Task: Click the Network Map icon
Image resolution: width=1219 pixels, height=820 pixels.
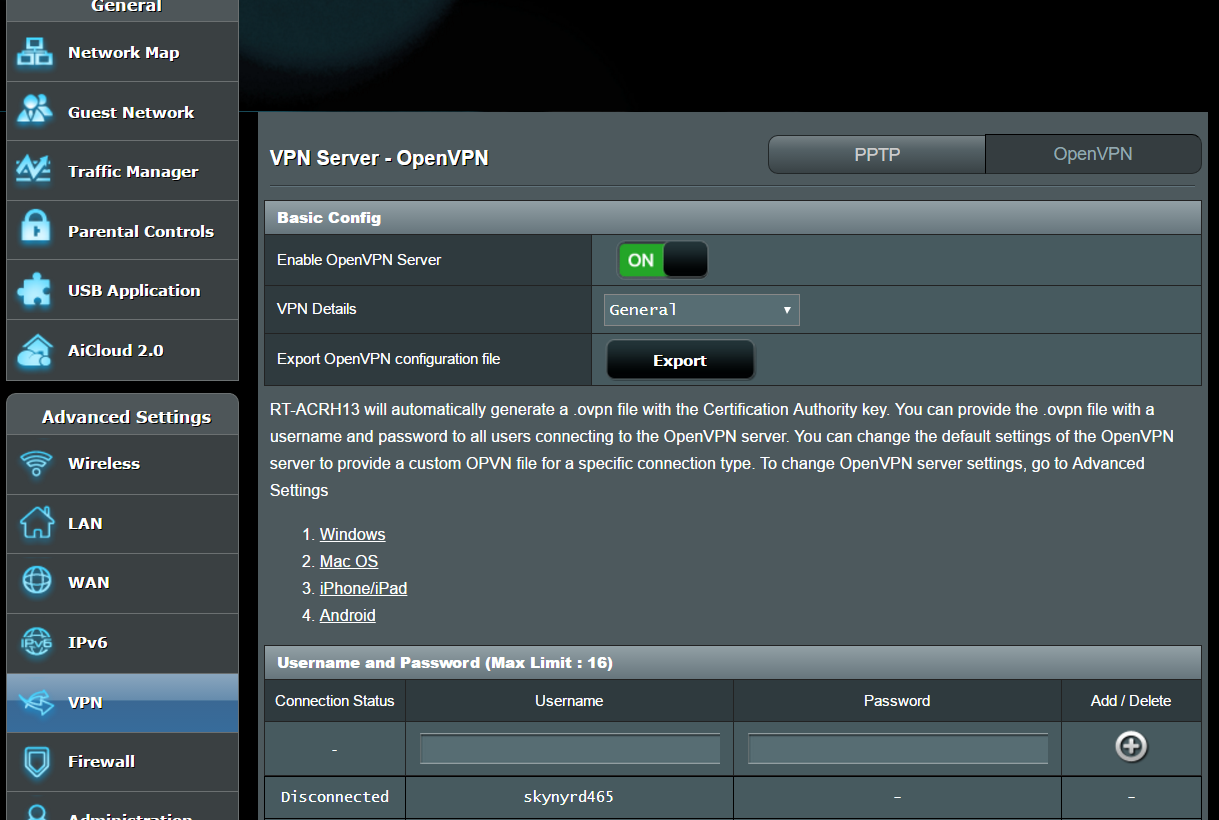Action: pyautogui.click(x=36, y=53)
